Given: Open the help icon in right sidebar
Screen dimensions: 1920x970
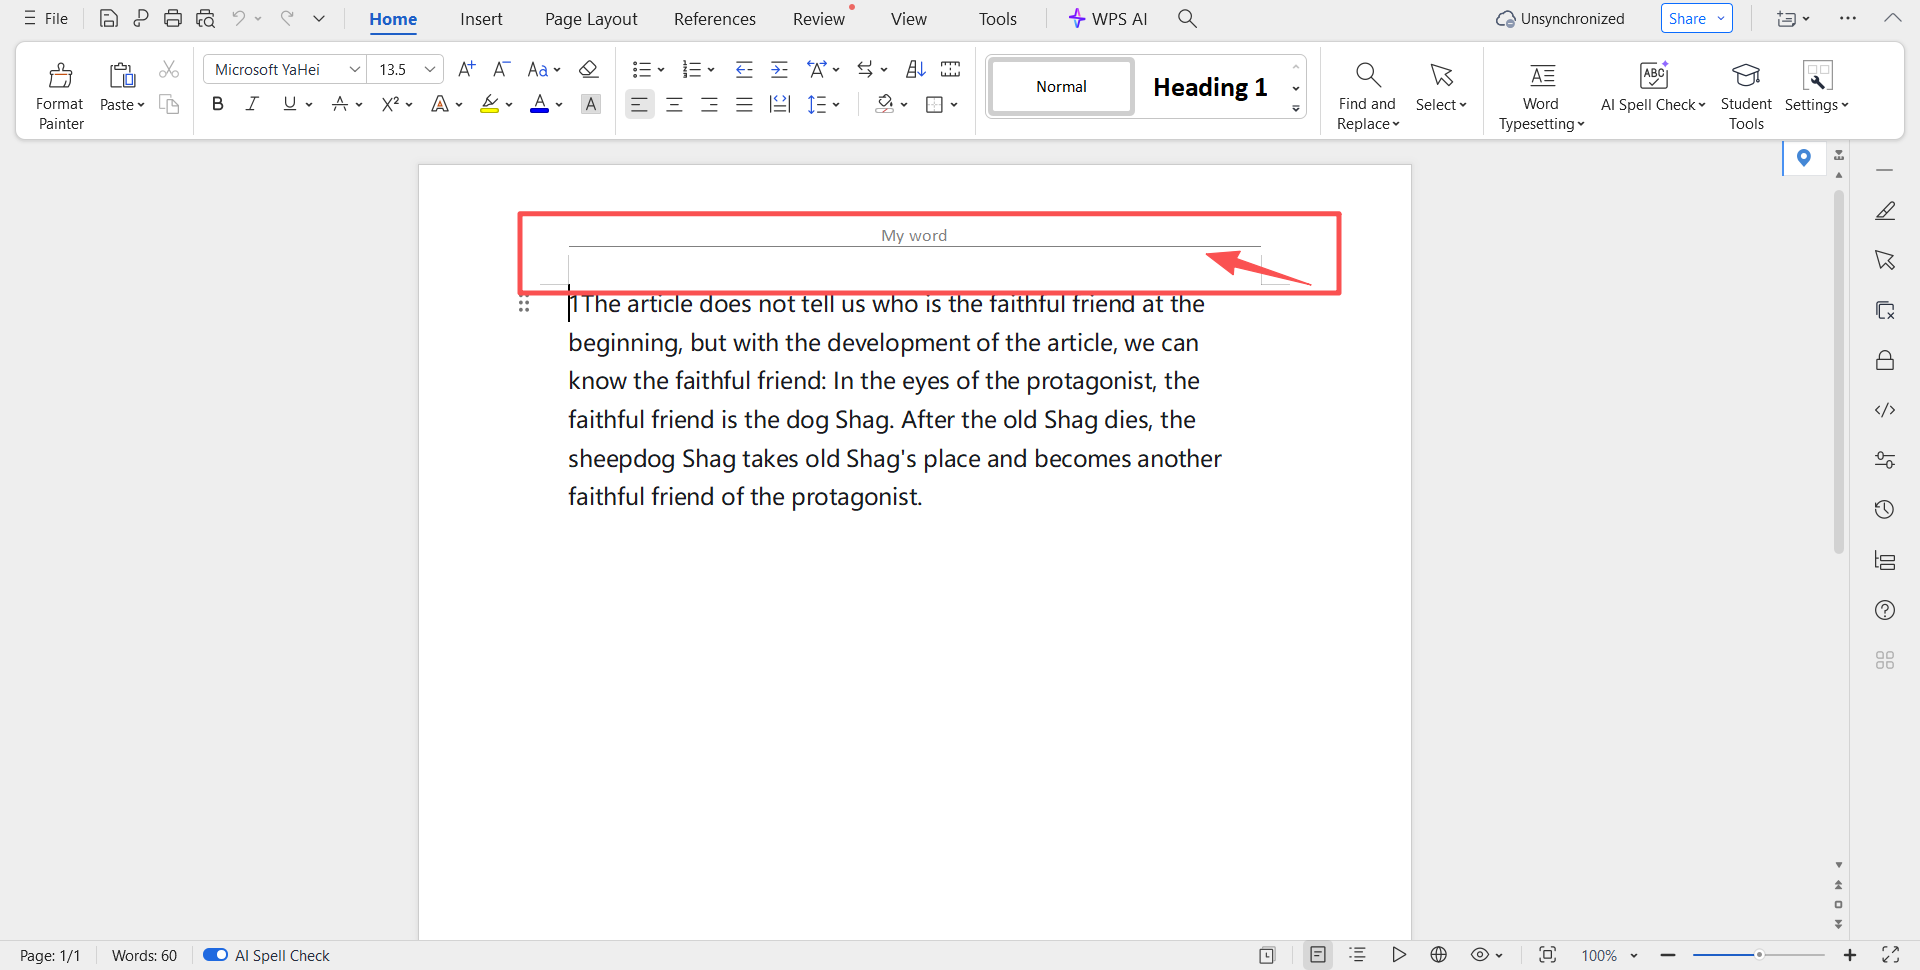Looking at the screenshot, I should point(1884,610).
